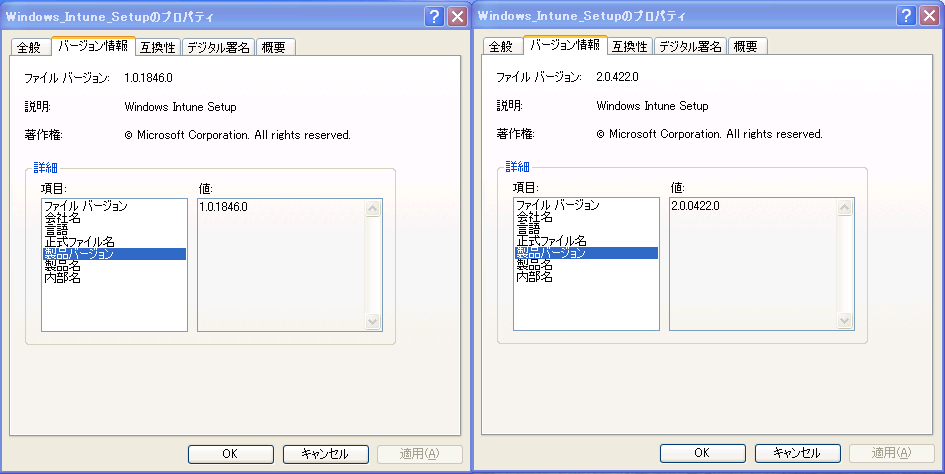Open 概要 tab in left window
The height and width of the screenshot is (474, 945).
click(x=274, y=47)
